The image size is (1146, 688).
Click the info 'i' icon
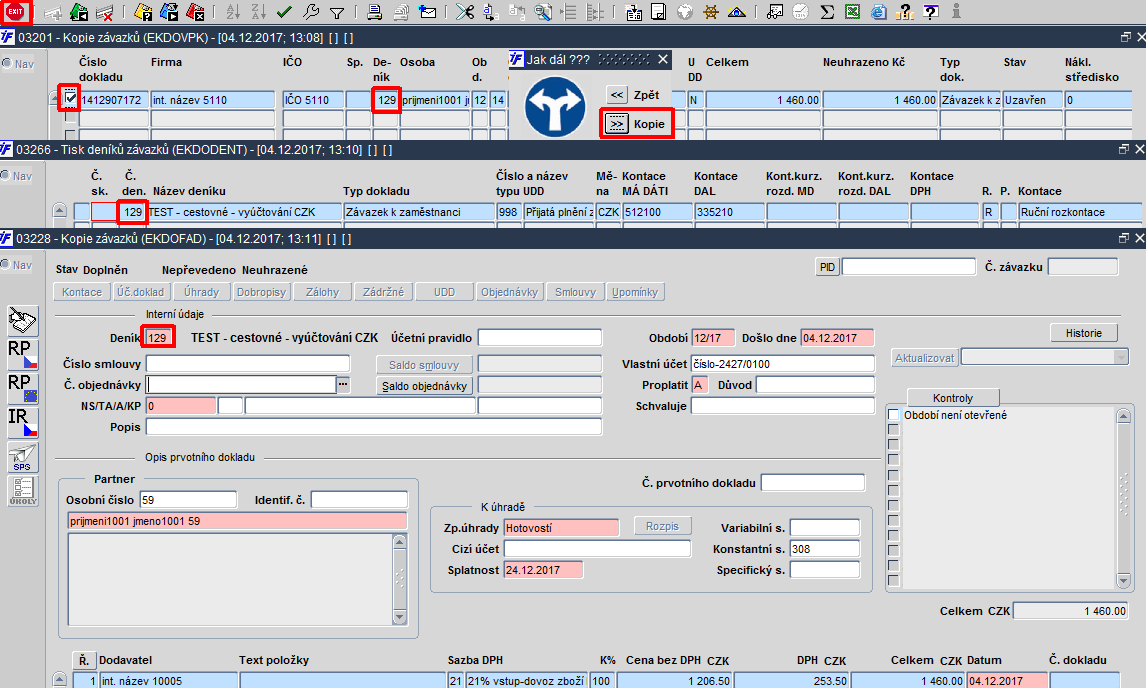[956, 12]
